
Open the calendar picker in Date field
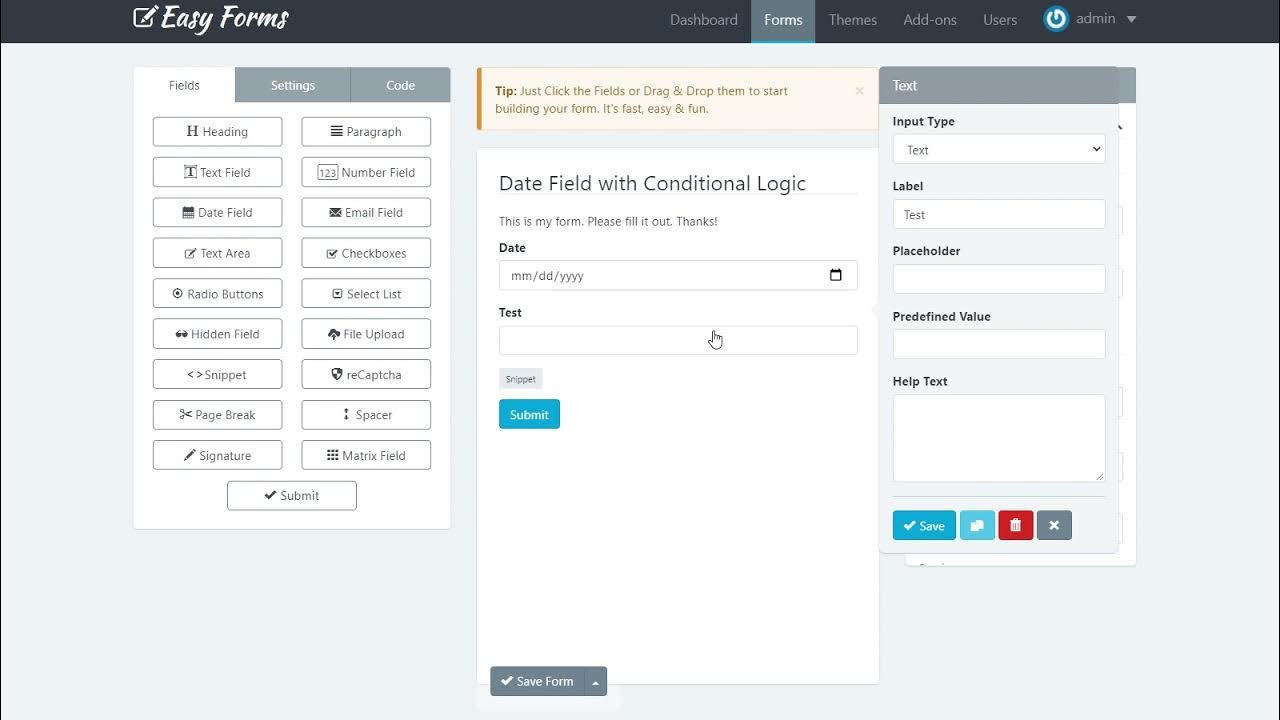click(x=836, y=276)
